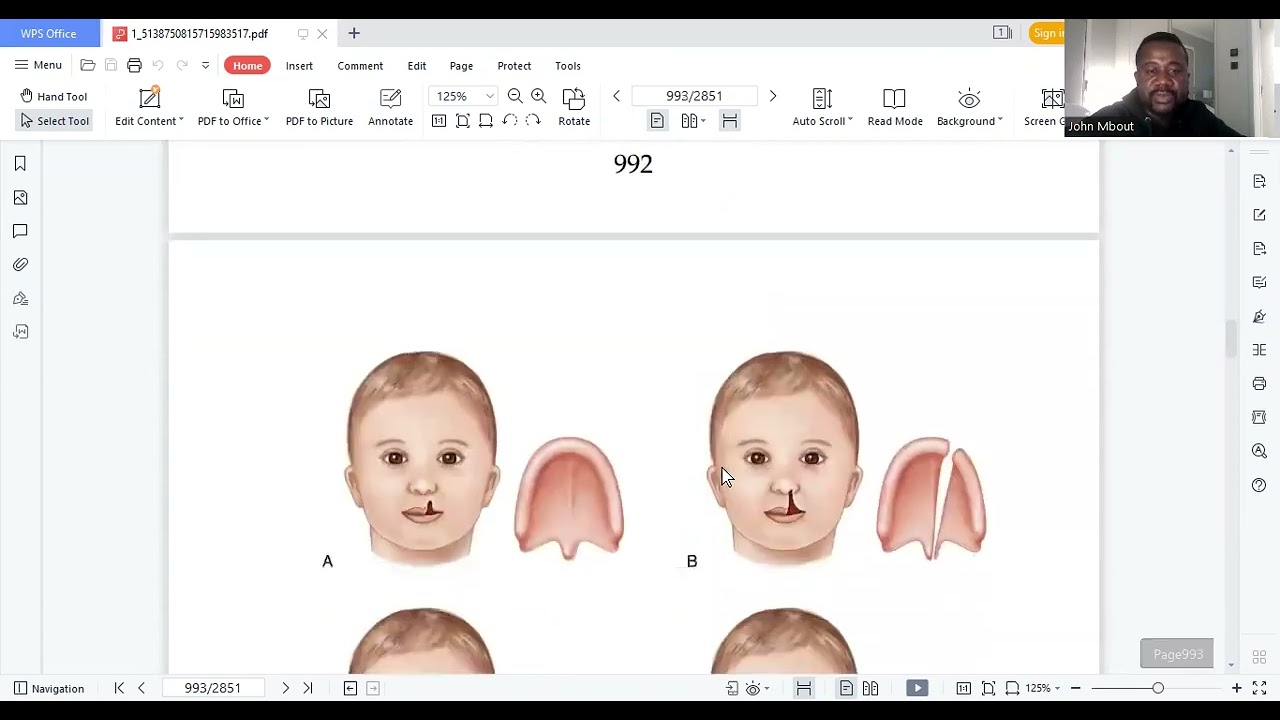Click the plus zoom-in button by slider
1280x720 pixels.
[1236, 688]
